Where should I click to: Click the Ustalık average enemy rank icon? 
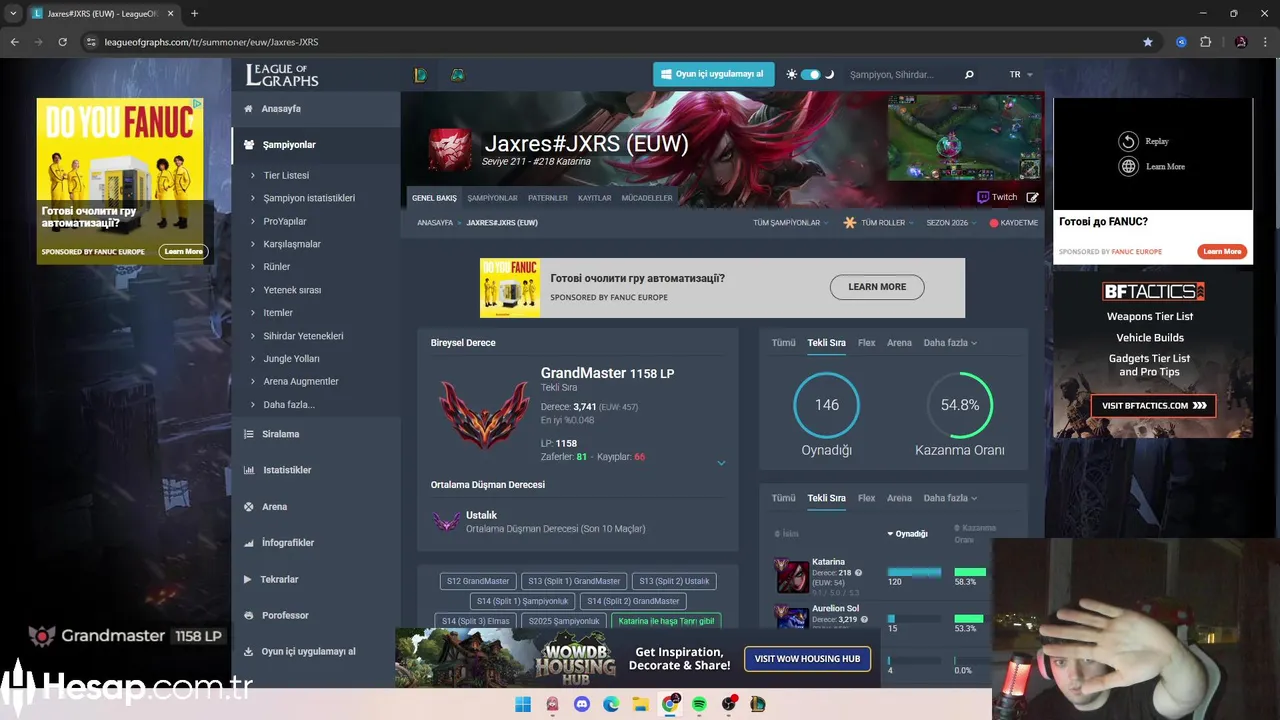(446, 521)
